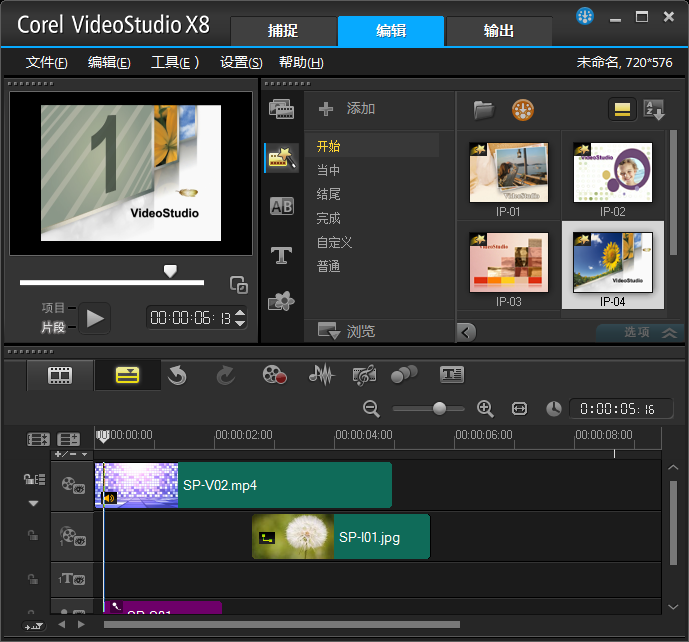Switch to the 输出 tab
689x642 pixels.
coord(499,31)
